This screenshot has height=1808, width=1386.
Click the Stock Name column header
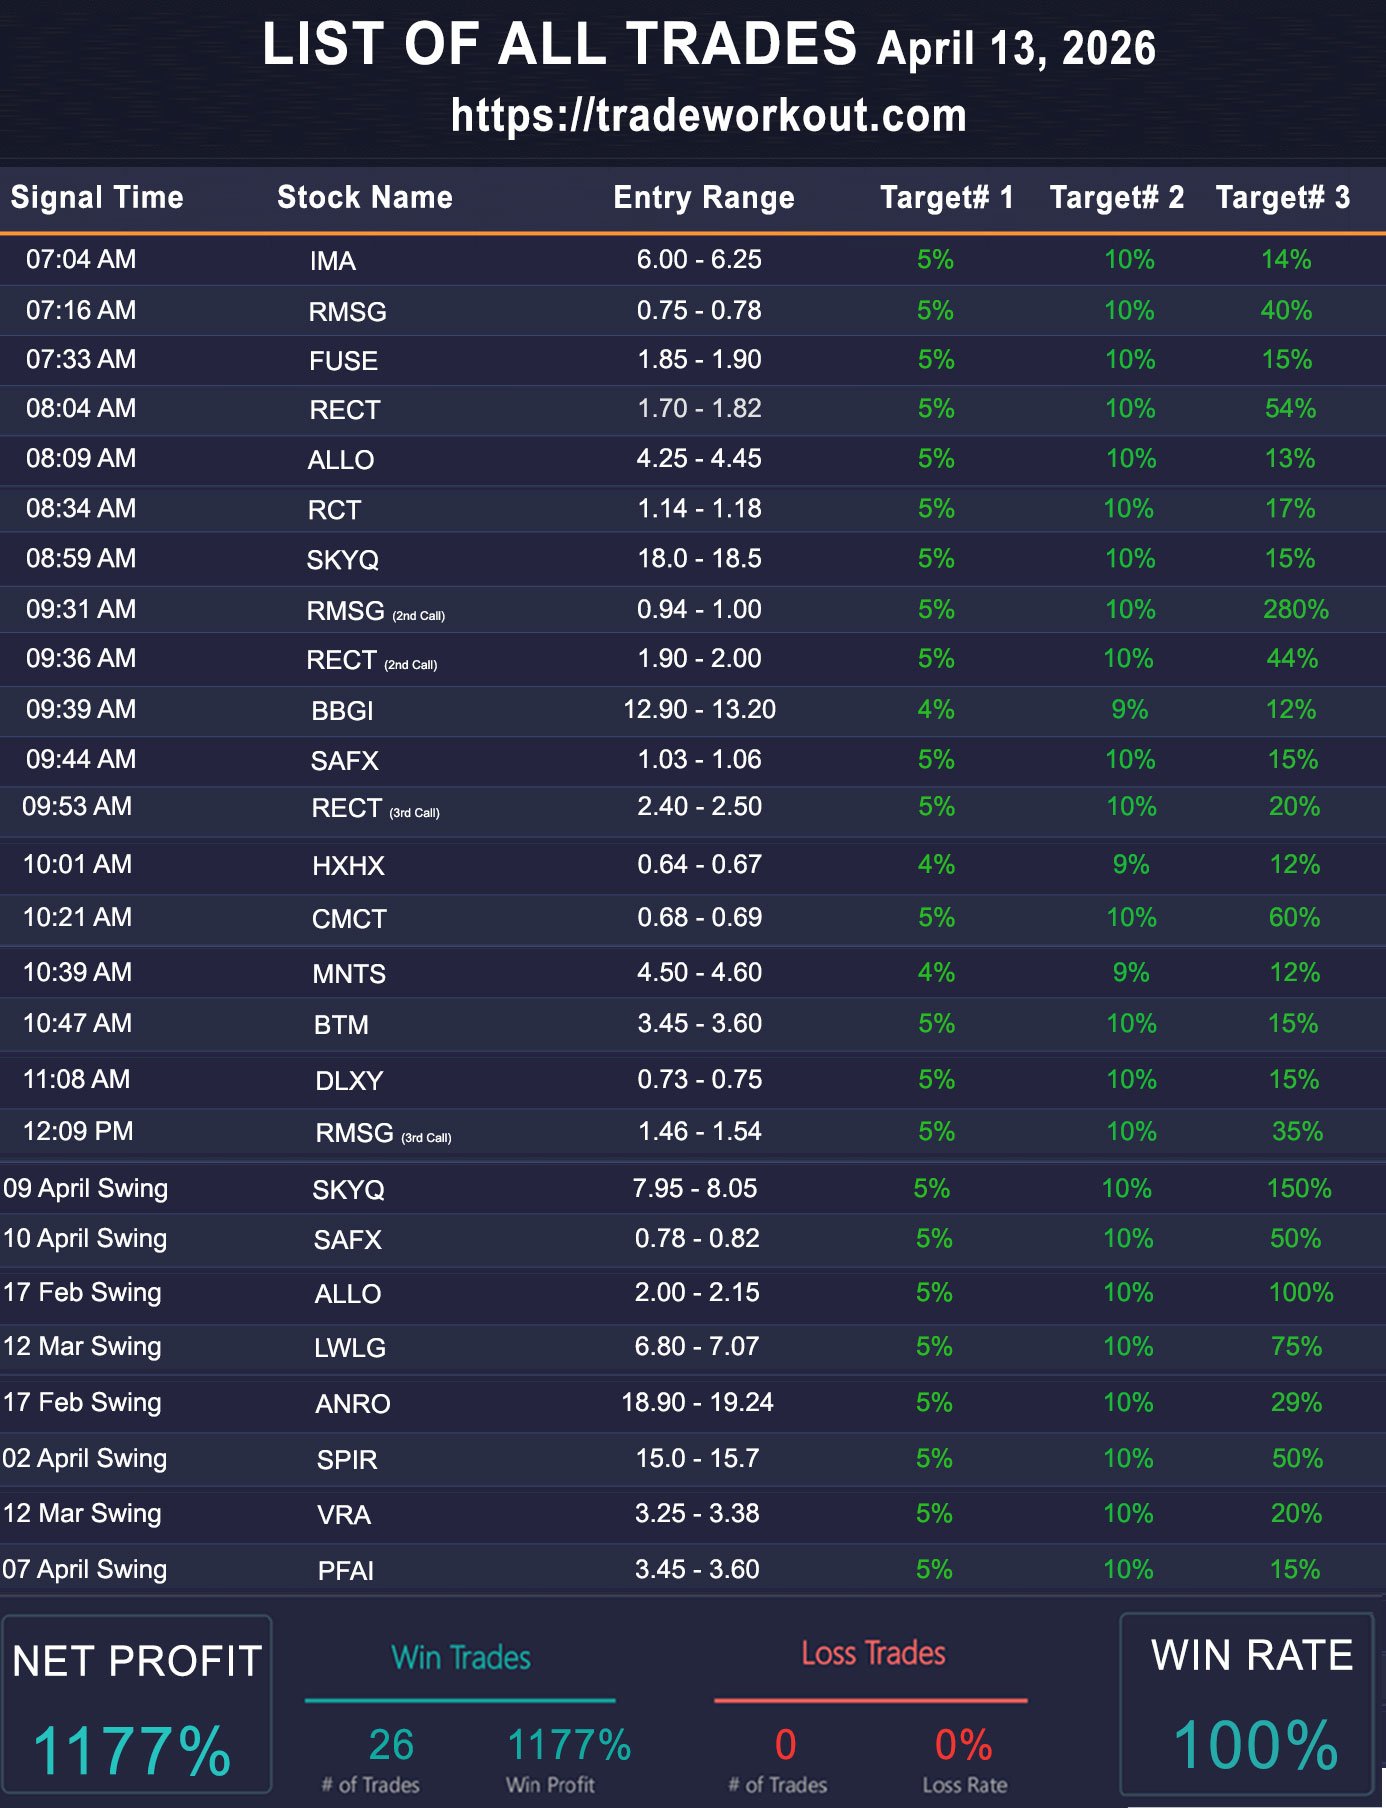coord(364,197)
